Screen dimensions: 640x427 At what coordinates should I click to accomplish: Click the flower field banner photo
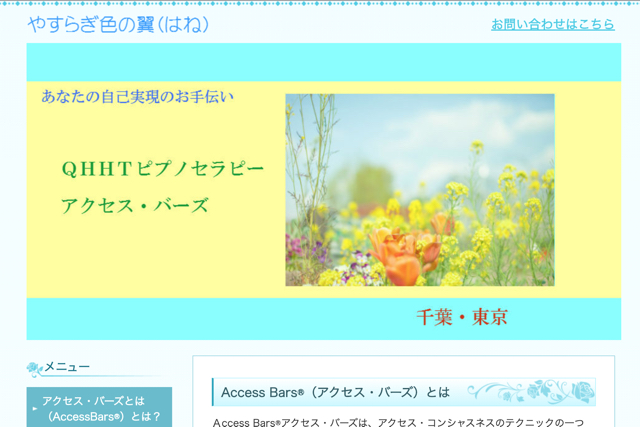tap(420, 190)
